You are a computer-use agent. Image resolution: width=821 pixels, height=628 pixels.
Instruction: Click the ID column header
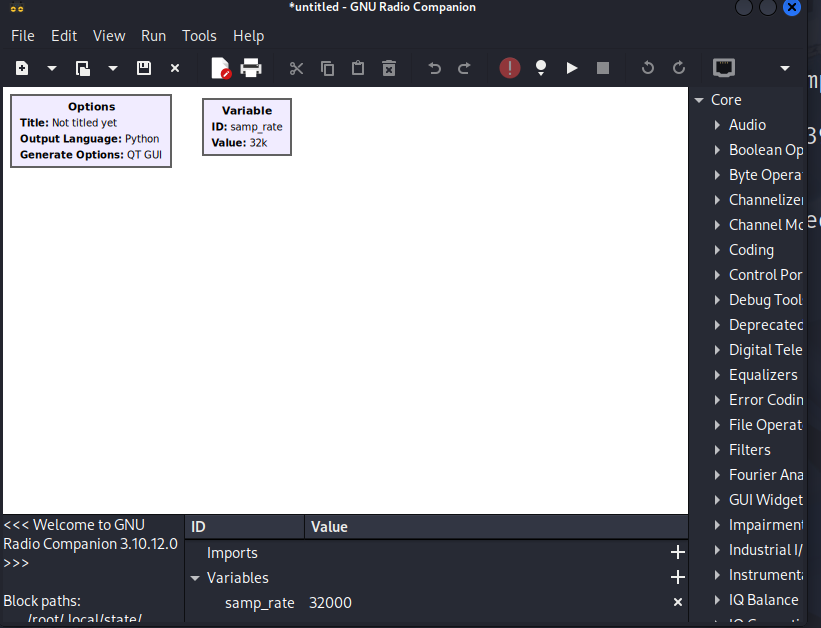[245, 527]
